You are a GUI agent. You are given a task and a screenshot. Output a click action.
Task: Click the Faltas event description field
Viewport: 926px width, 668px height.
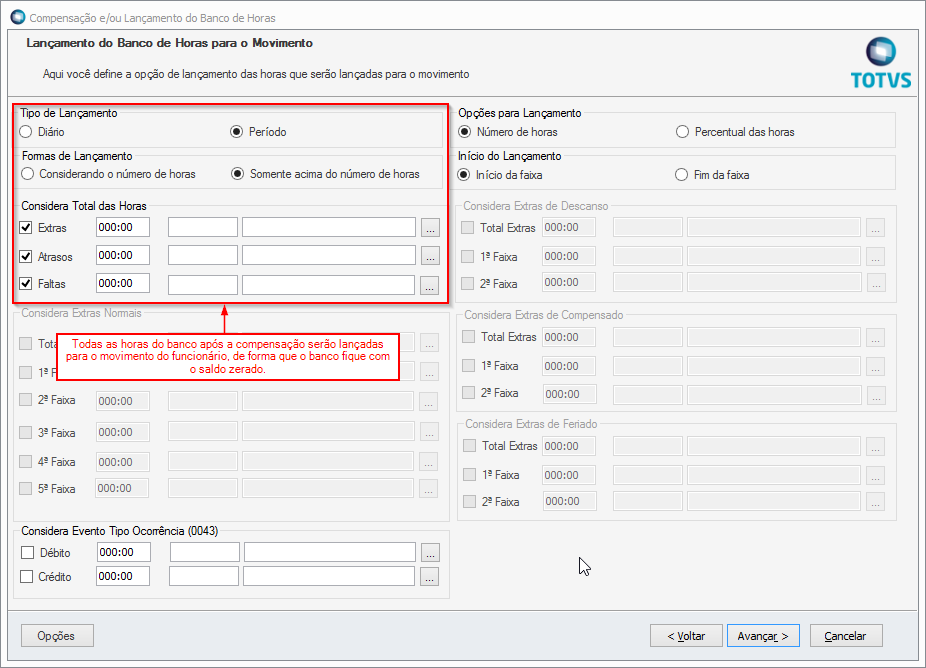[328, 285]
